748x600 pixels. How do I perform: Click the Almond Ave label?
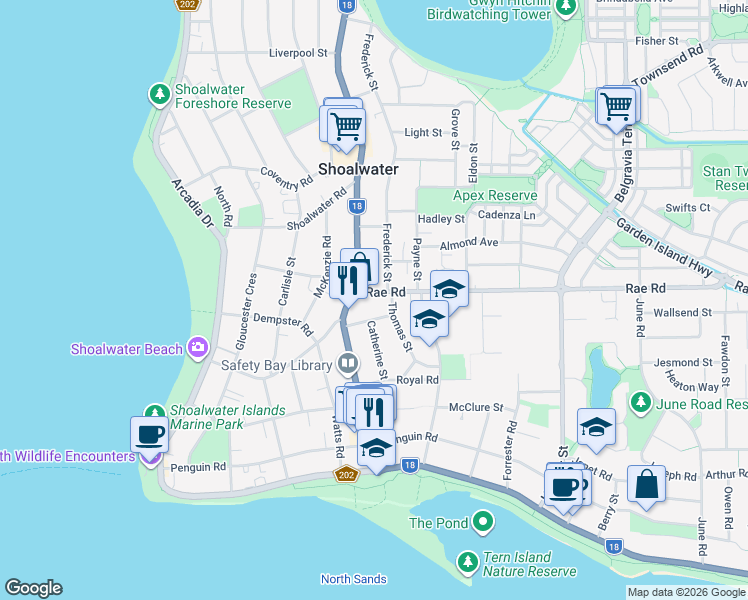click(469, 244)
